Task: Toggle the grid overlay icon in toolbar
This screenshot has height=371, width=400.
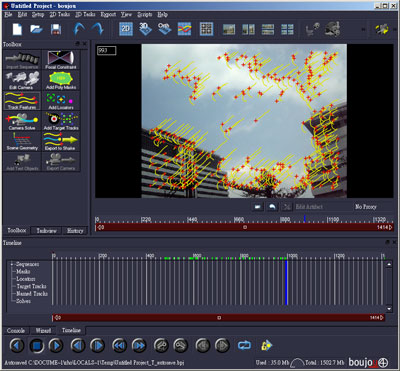Action: [x=206, y=29]
